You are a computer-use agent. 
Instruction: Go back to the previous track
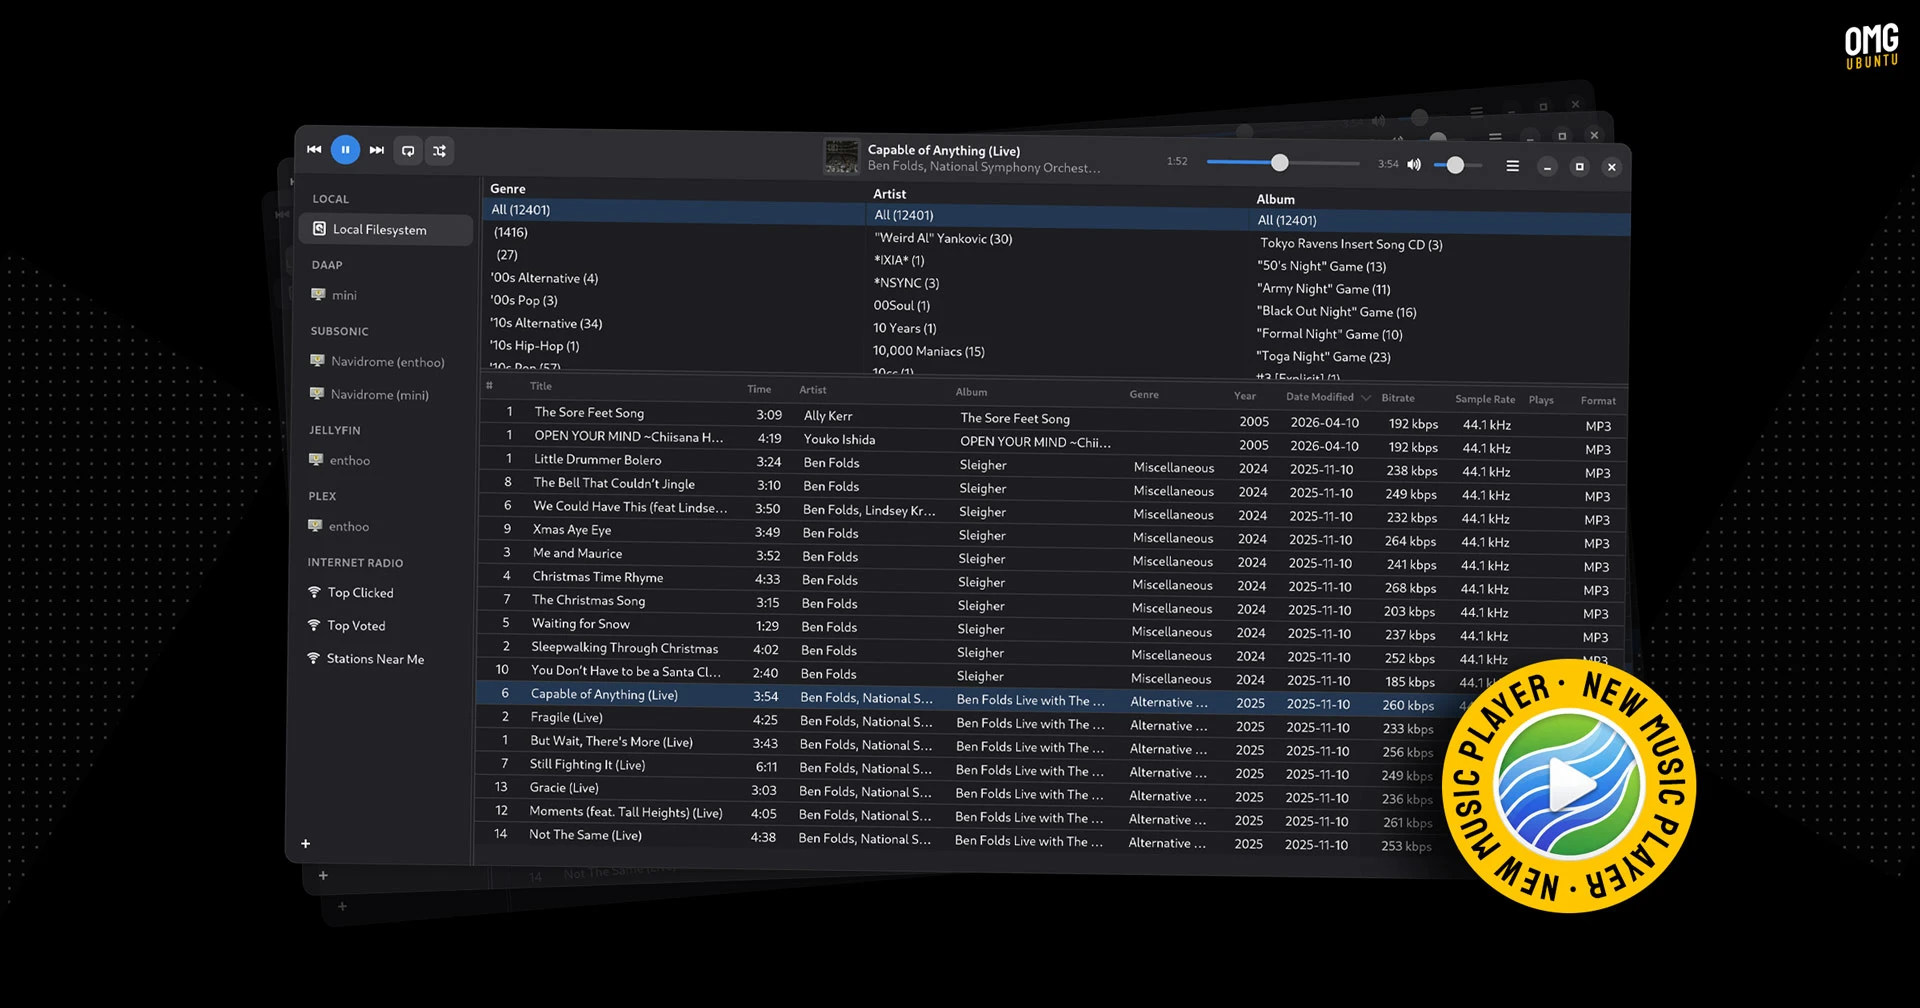click(x=314, y=149)
